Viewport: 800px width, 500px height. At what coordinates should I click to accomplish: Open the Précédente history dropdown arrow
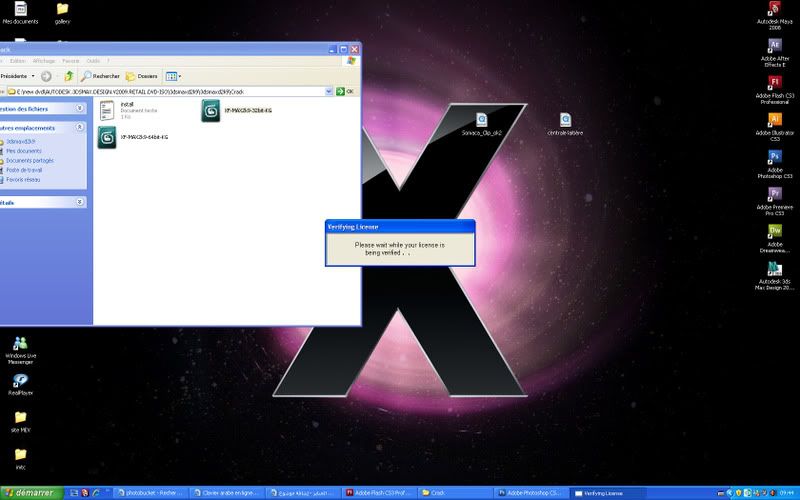click(x=33, y=76)
